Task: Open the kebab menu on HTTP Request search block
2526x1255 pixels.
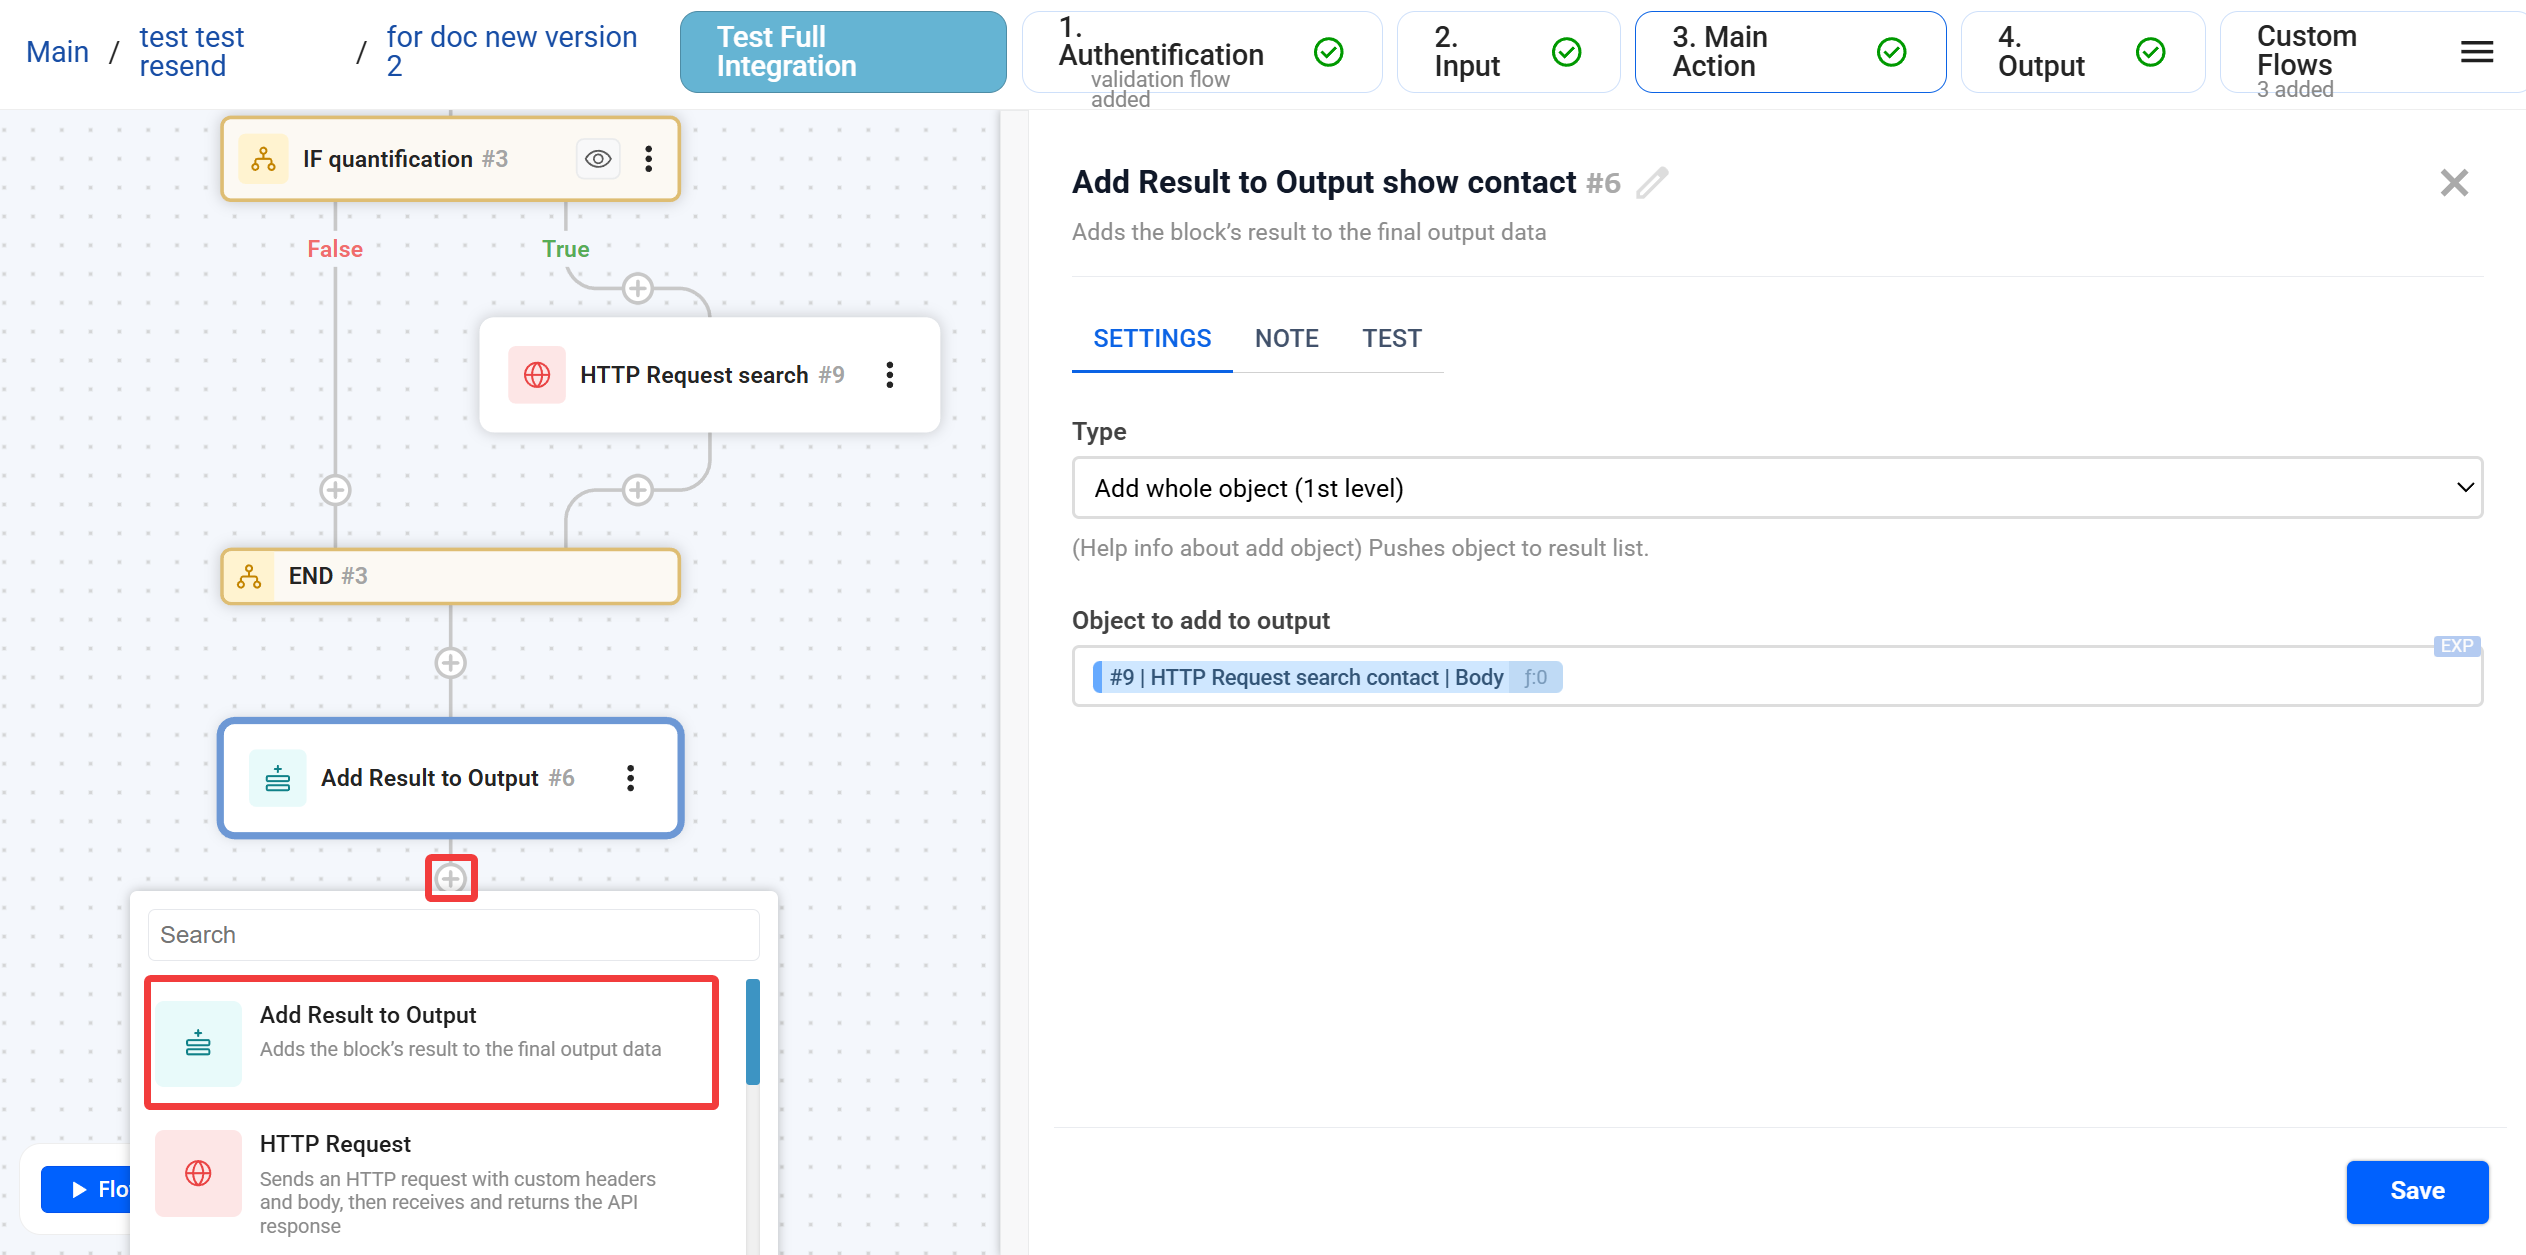Action: point(890,375)
